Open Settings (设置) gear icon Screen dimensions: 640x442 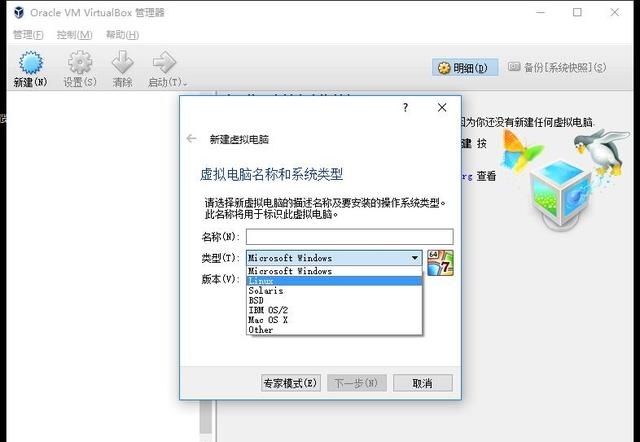click(x=80, y=62)
